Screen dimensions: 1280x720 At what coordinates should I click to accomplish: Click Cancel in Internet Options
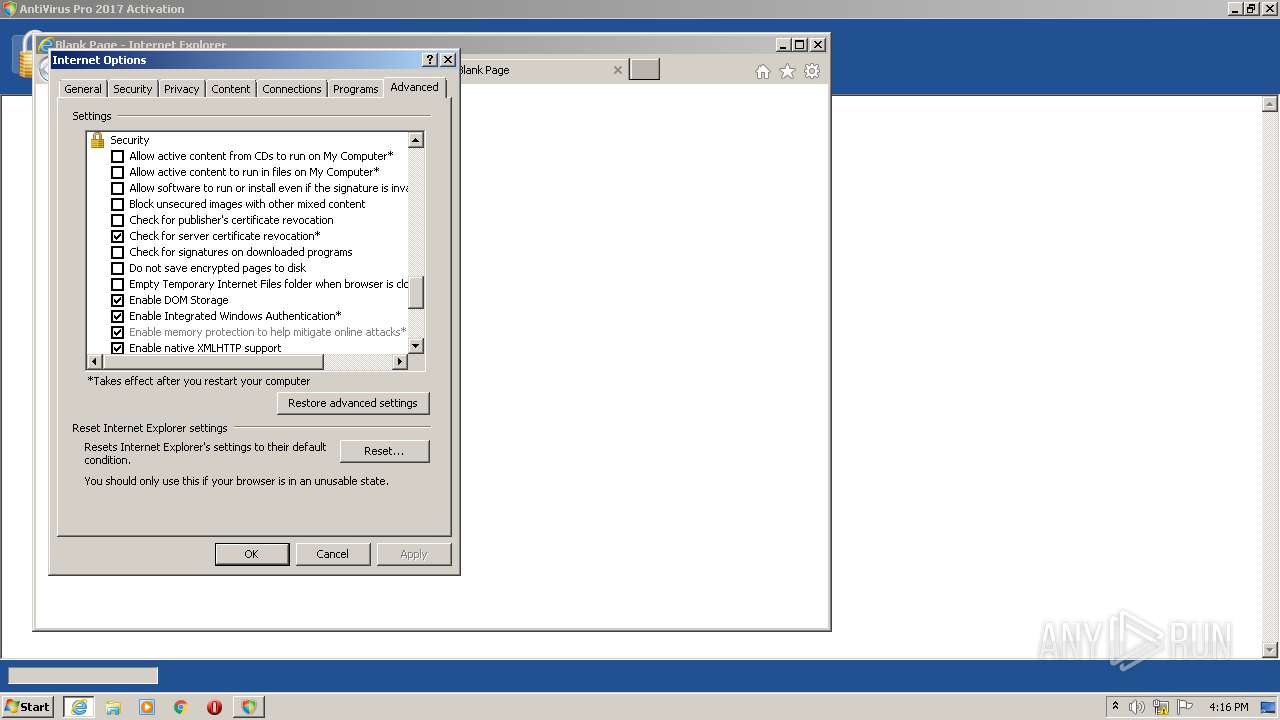pos(332,554)
